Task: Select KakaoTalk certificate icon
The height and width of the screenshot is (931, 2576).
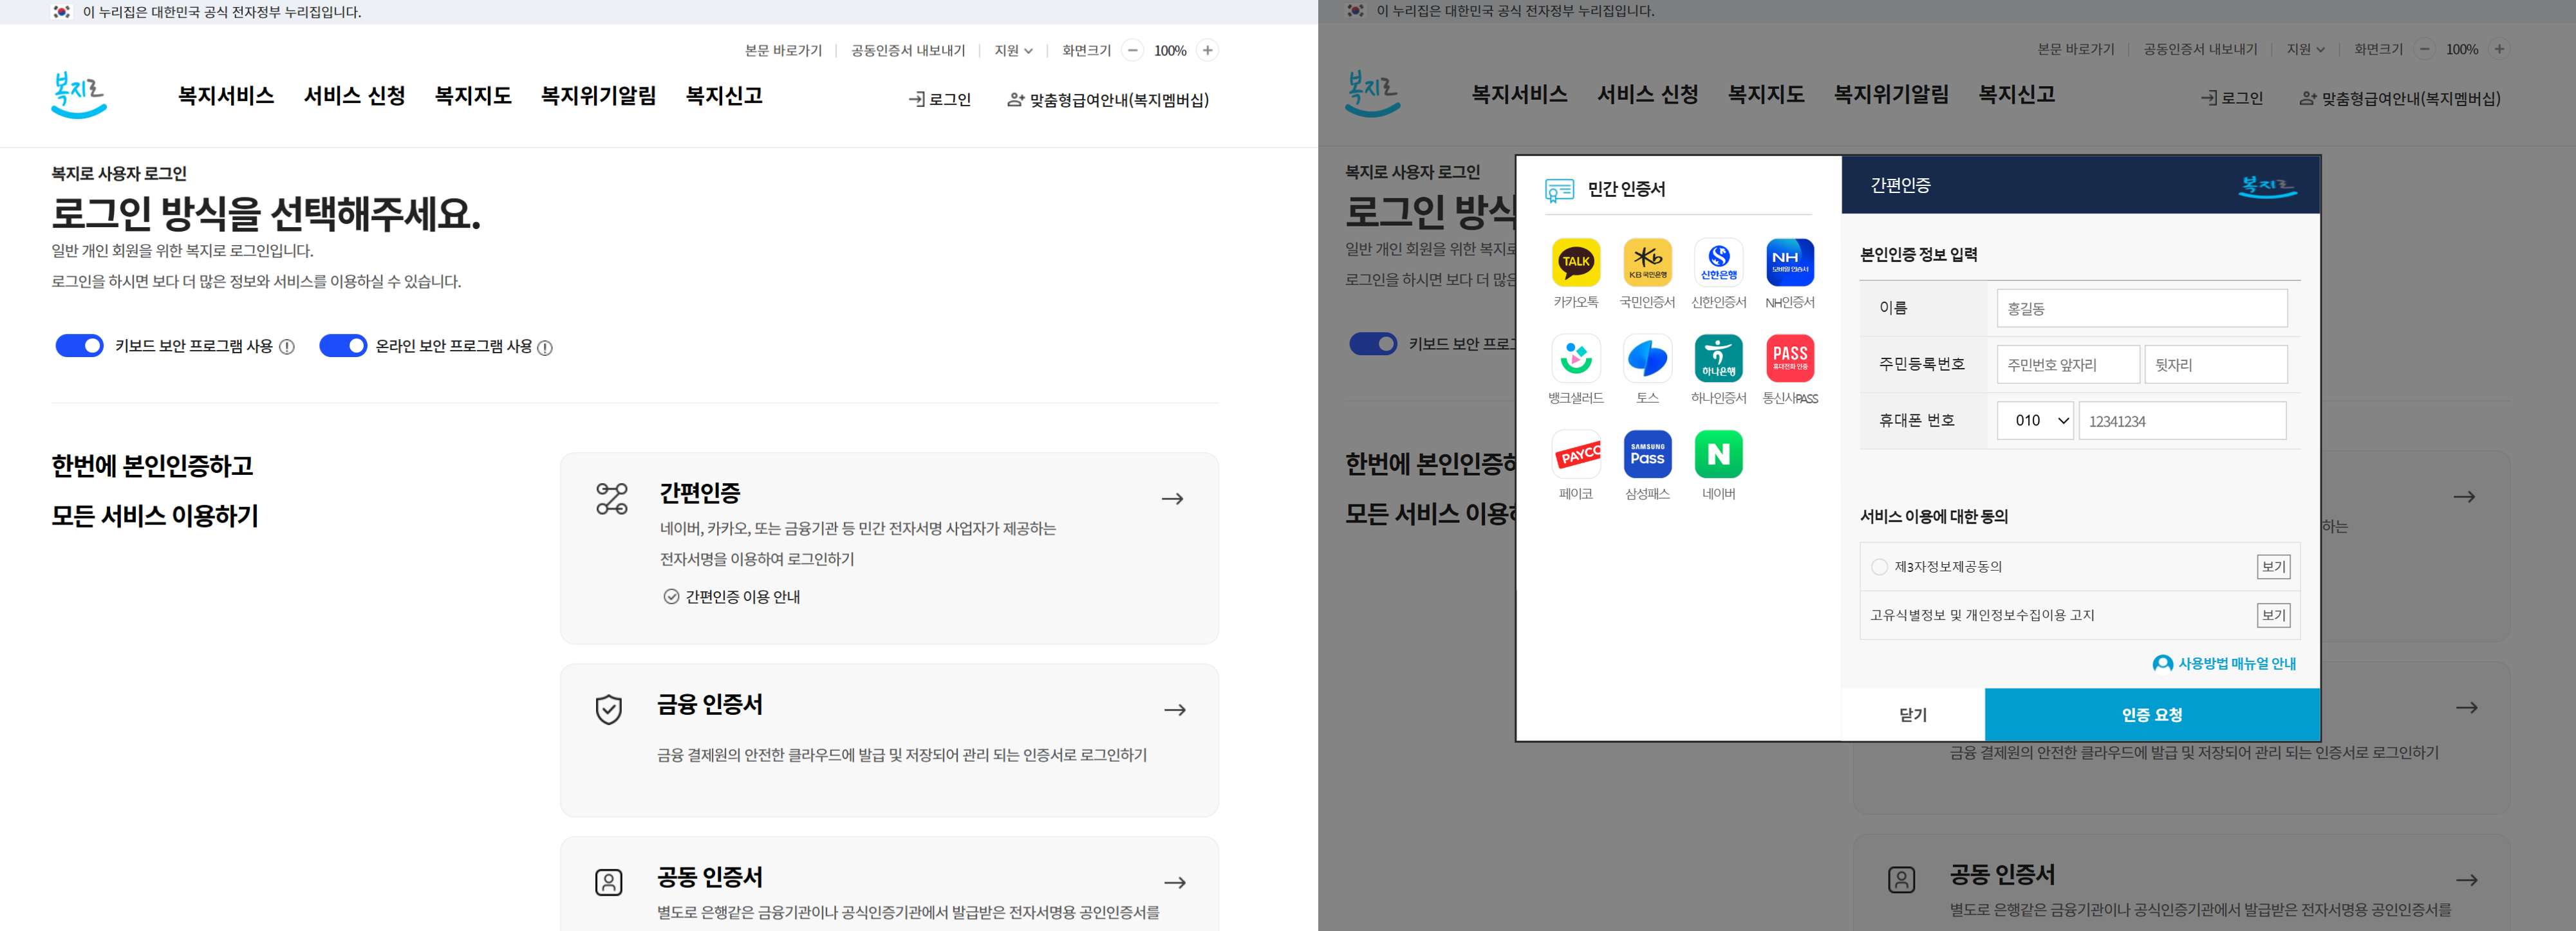Action: [1575, 262]
